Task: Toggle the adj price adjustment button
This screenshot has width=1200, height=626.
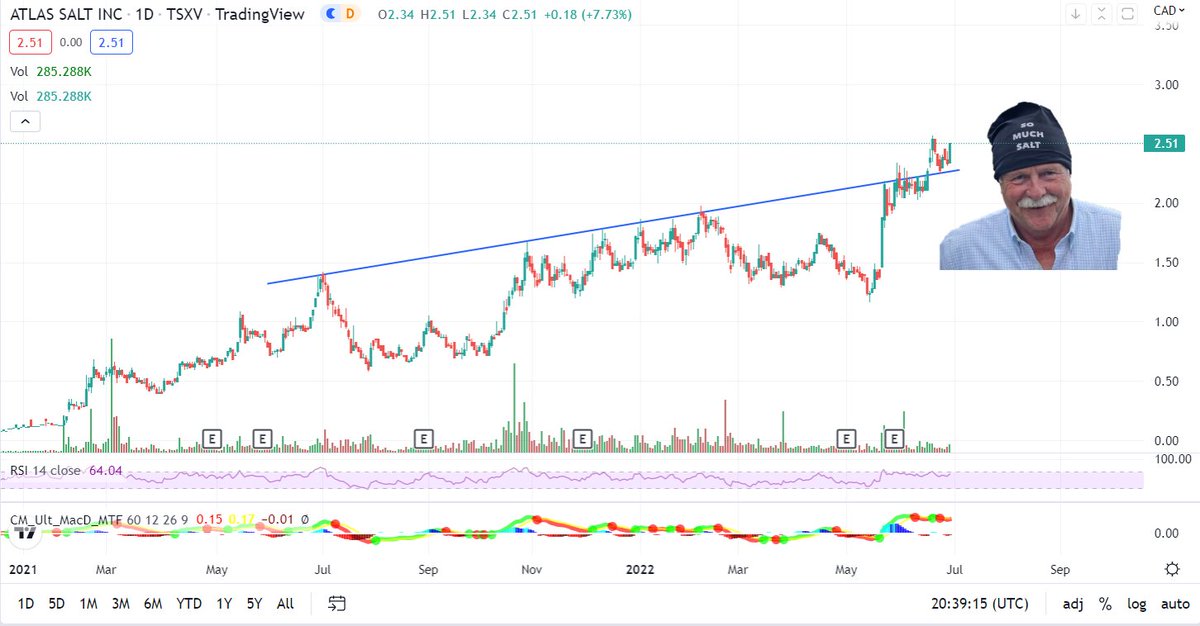Action: tap(1072, 604)
